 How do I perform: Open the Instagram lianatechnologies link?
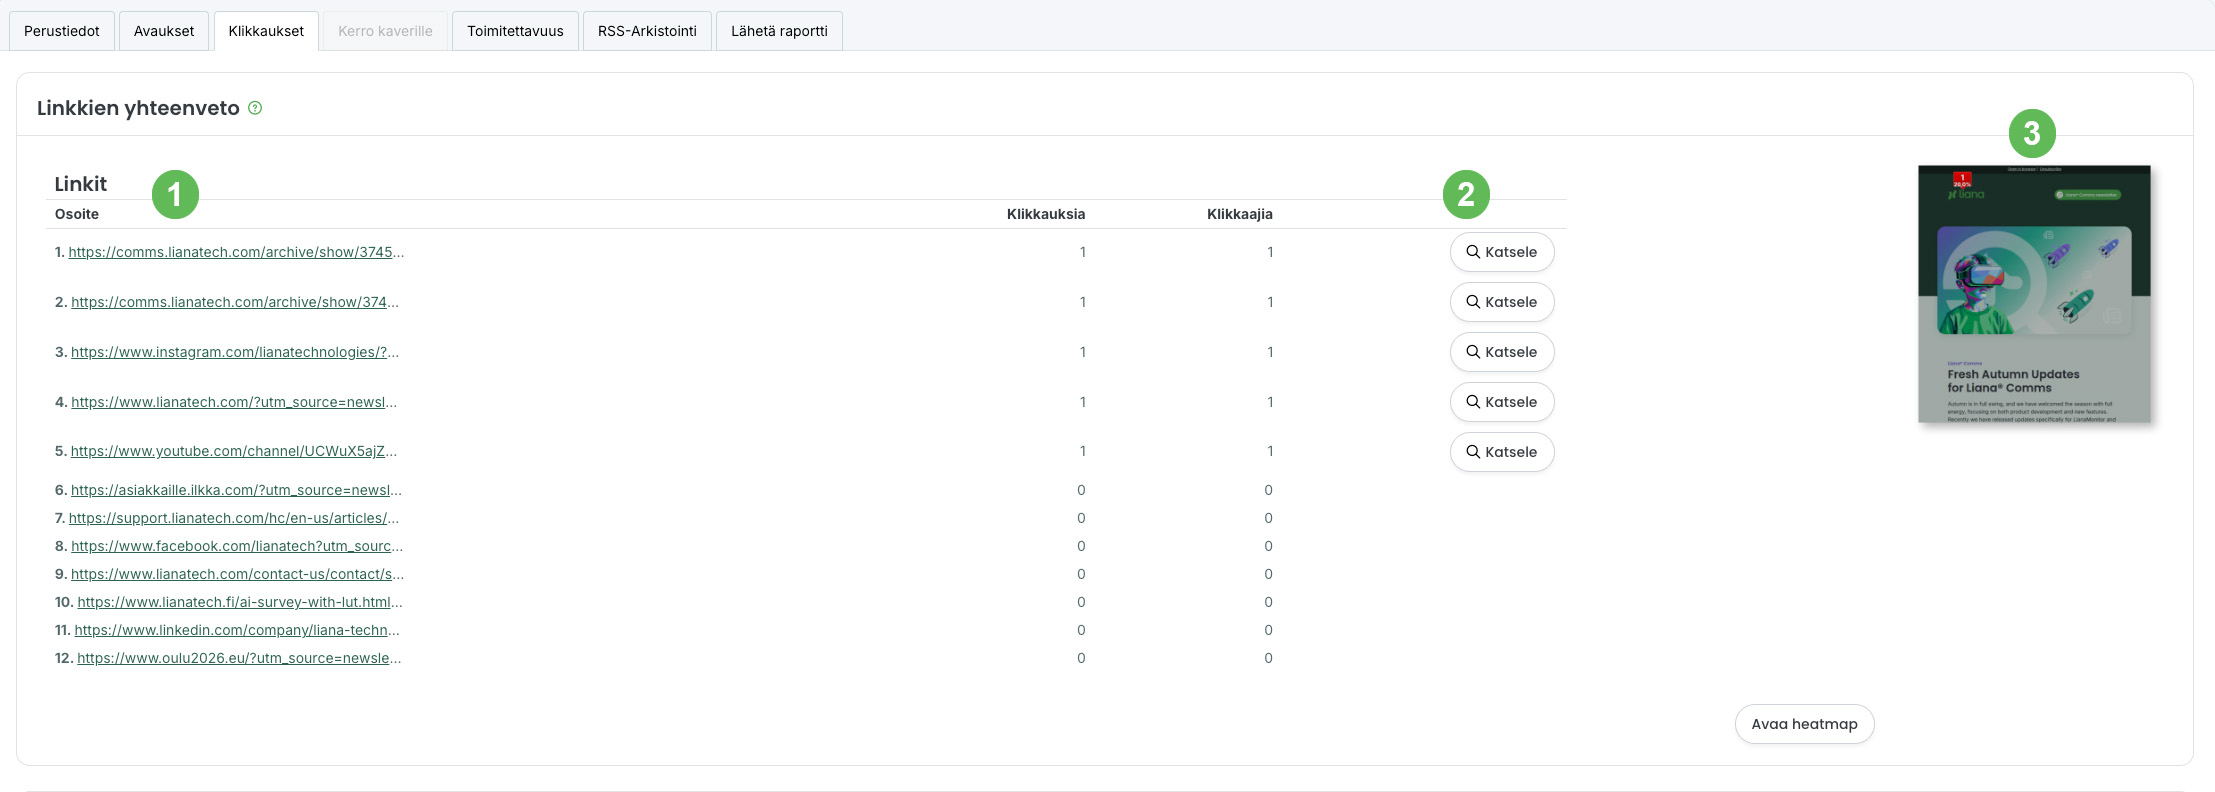235,352
